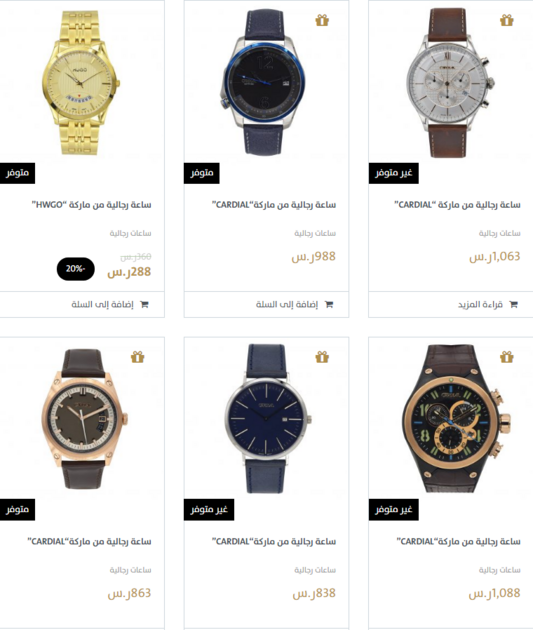533x630 pixels.
Task: Click غير متوفر badge on black-gold chronograph
Action: click(x=394, y=510)
